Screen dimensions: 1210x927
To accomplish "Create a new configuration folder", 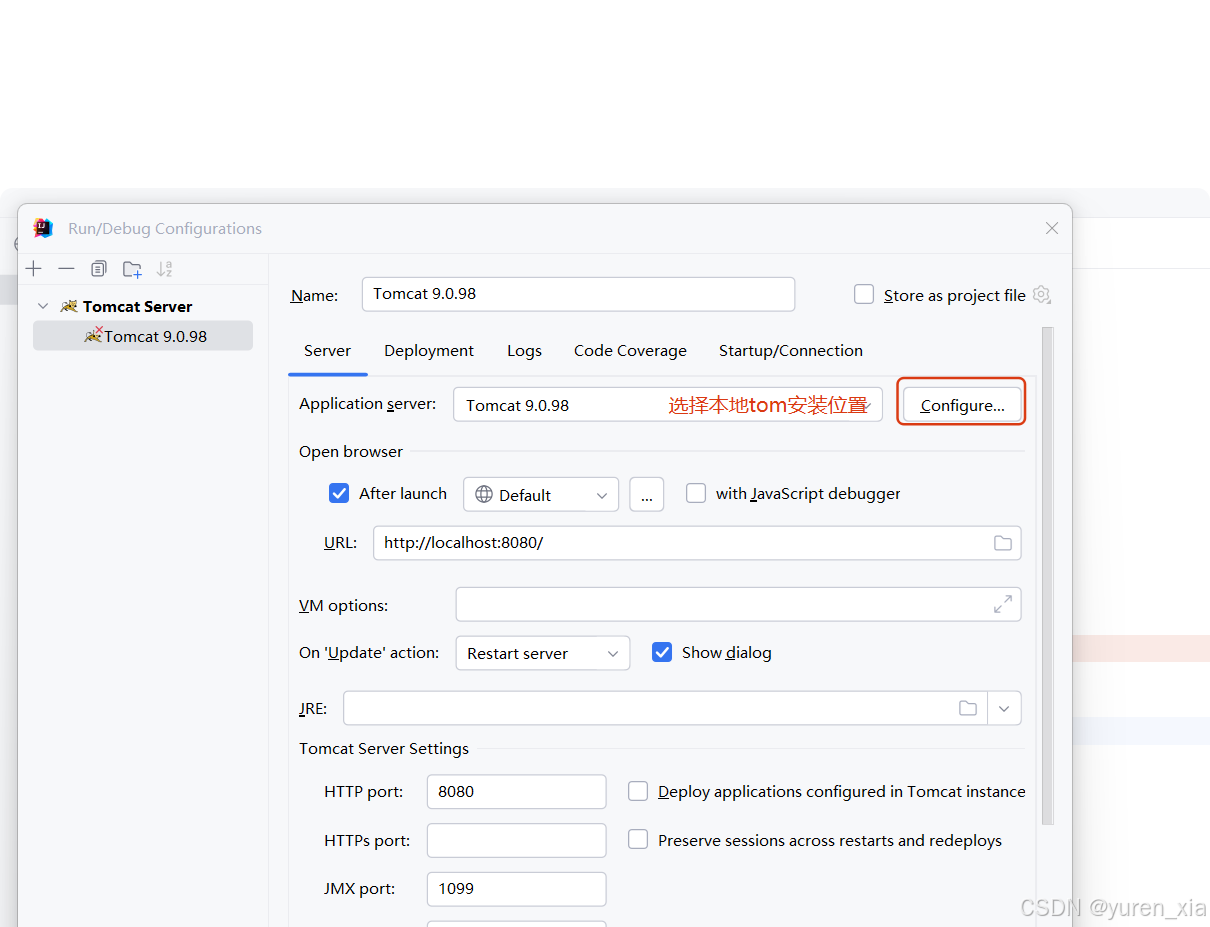I will click(x=132, y=269).
